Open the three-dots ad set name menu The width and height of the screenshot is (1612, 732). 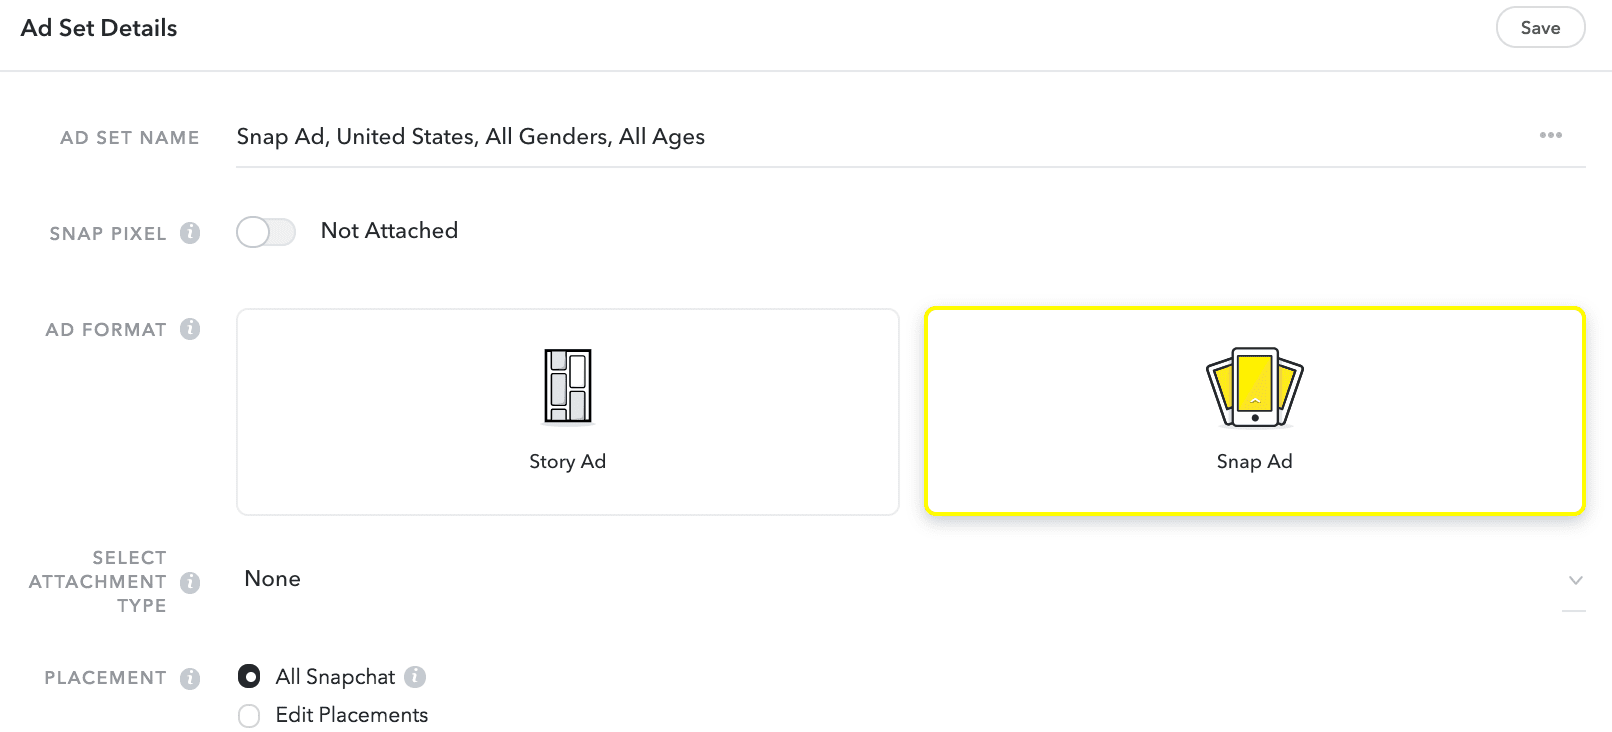1551,135
